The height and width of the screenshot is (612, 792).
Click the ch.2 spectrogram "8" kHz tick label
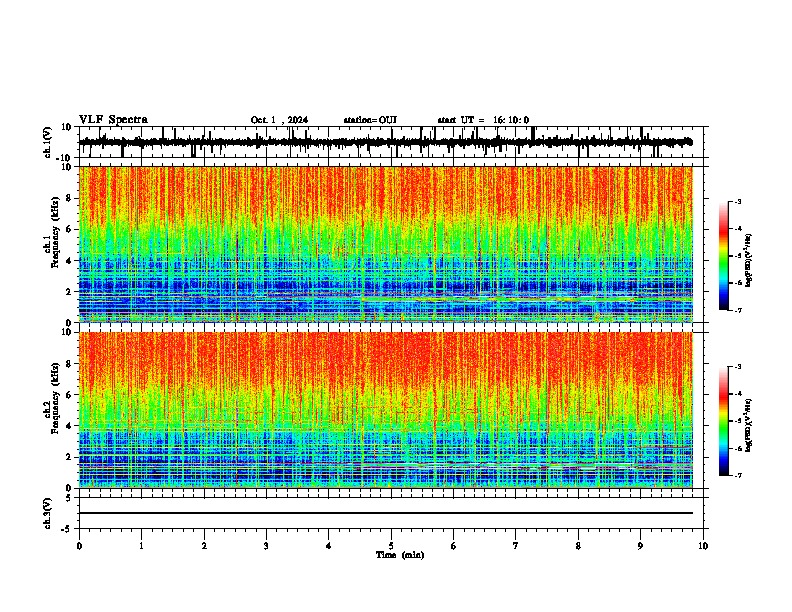click(69, 364)
